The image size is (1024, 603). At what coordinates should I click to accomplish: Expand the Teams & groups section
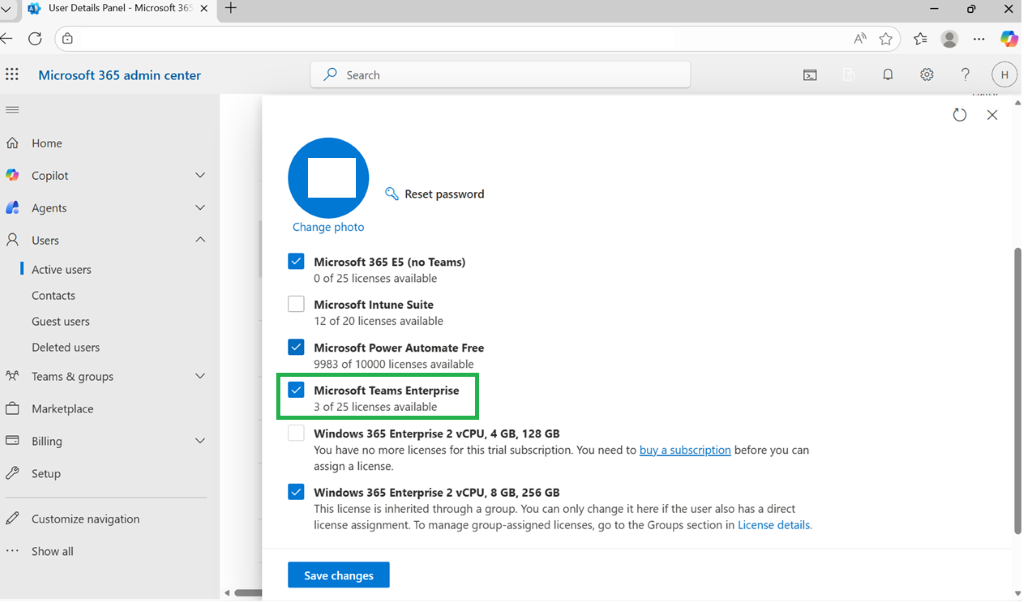coord(200,376)
